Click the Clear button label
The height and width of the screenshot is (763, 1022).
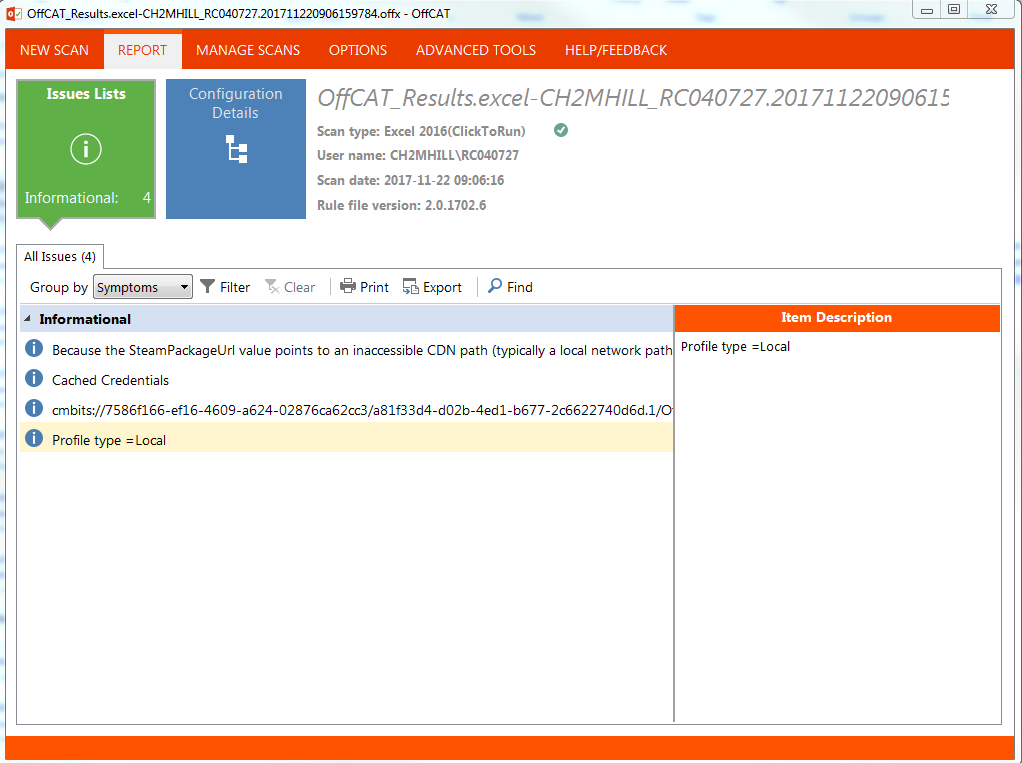click(299, 287)
